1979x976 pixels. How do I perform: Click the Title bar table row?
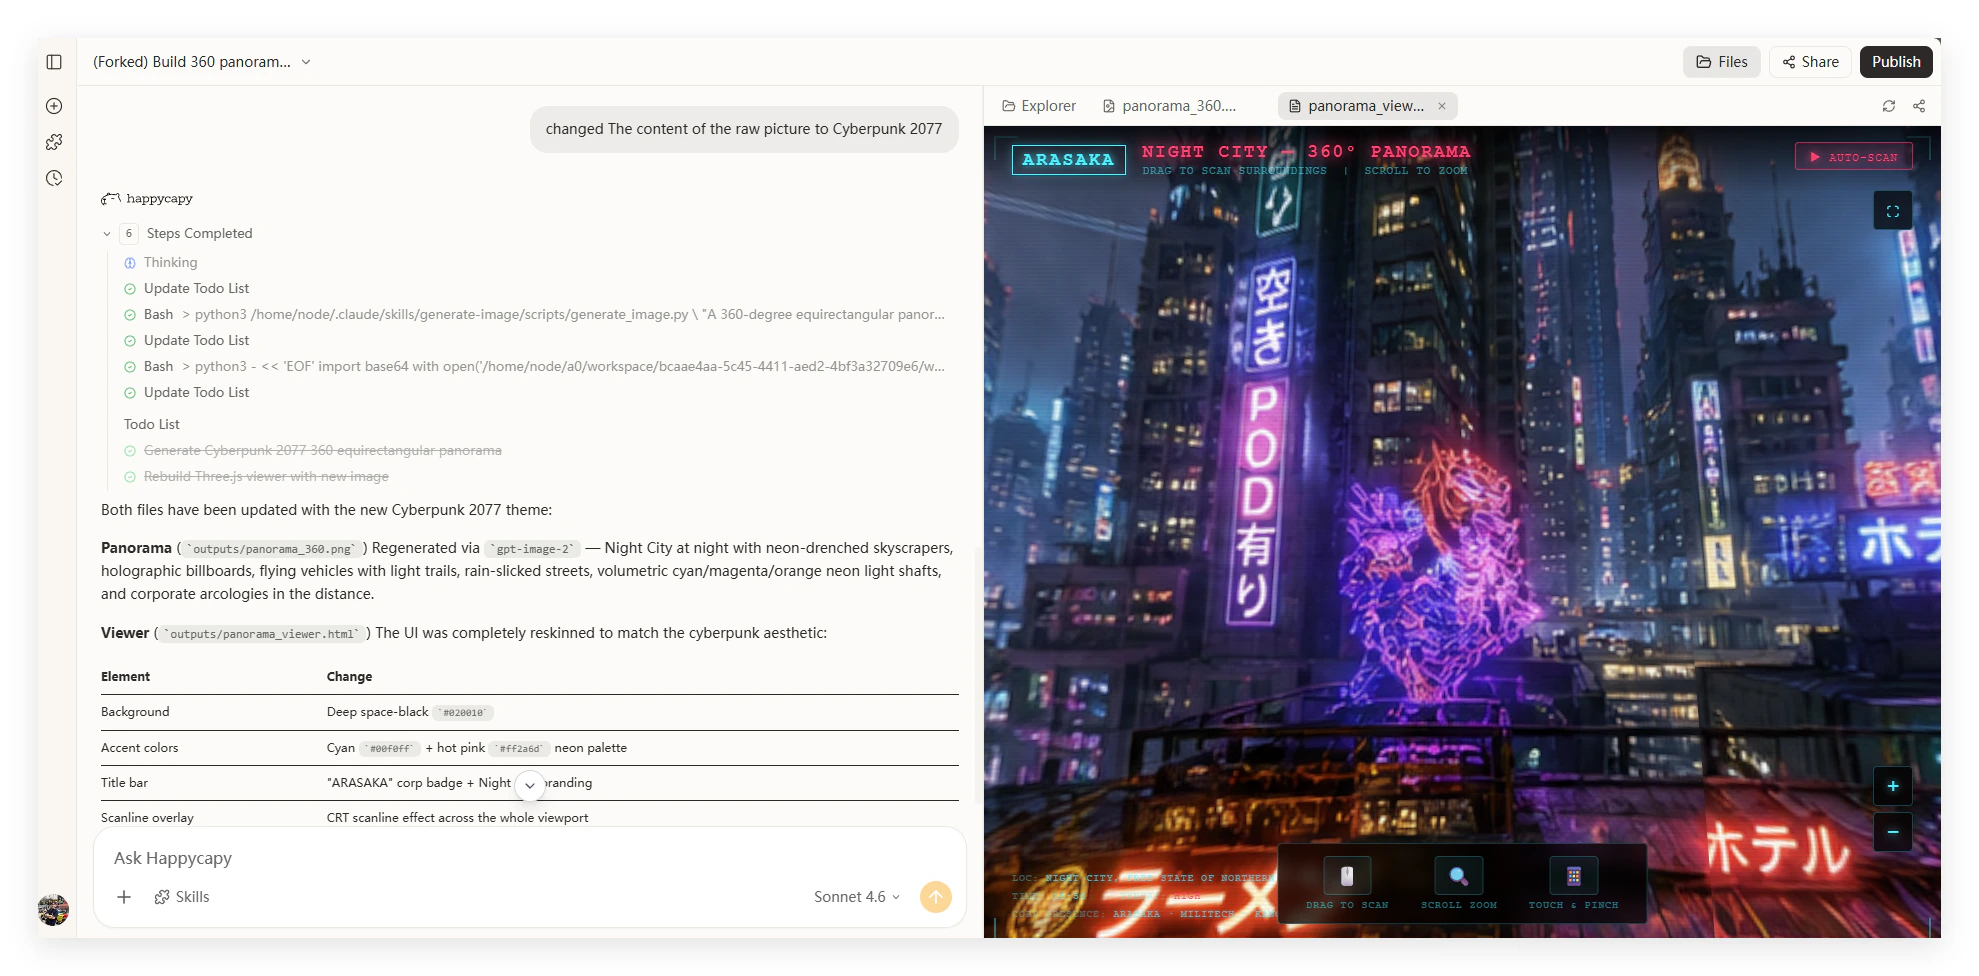[530, 783]
